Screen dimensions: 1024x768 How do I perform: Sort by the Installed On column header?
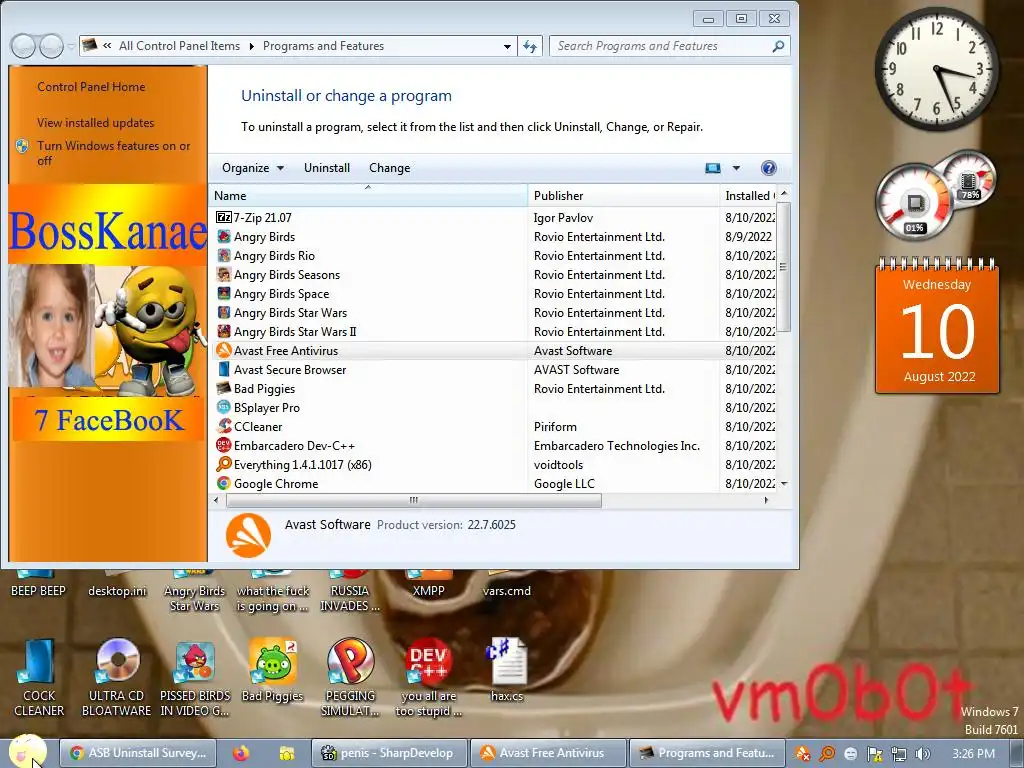tap(748, 195)
